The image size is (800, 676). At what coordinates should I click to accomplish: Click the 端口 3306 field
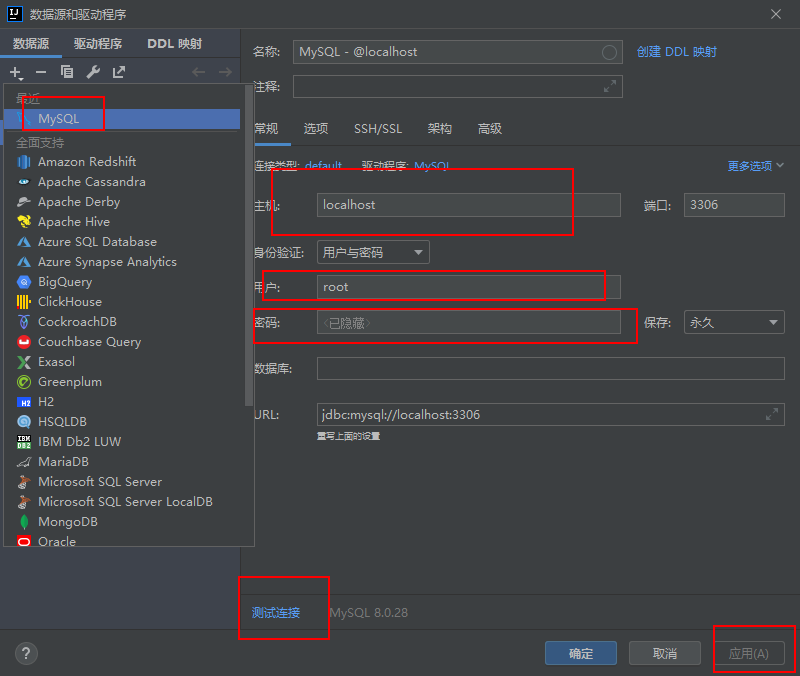pyautogui.click(x=734, y=205)
